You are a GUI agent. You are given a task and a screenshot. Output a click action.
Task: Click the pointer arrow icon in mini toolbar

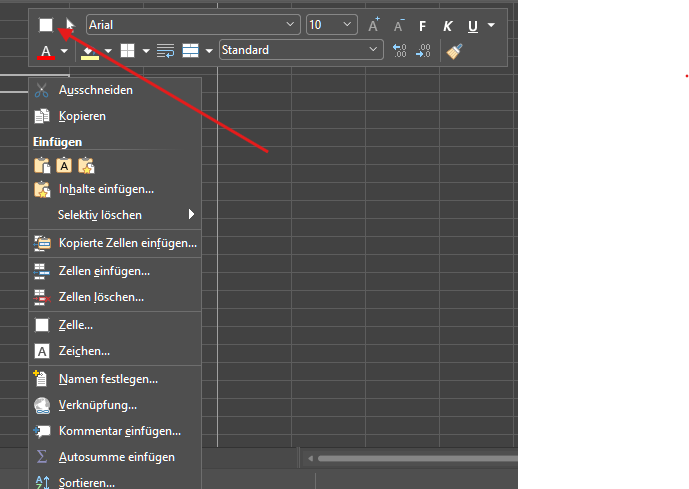70,25
